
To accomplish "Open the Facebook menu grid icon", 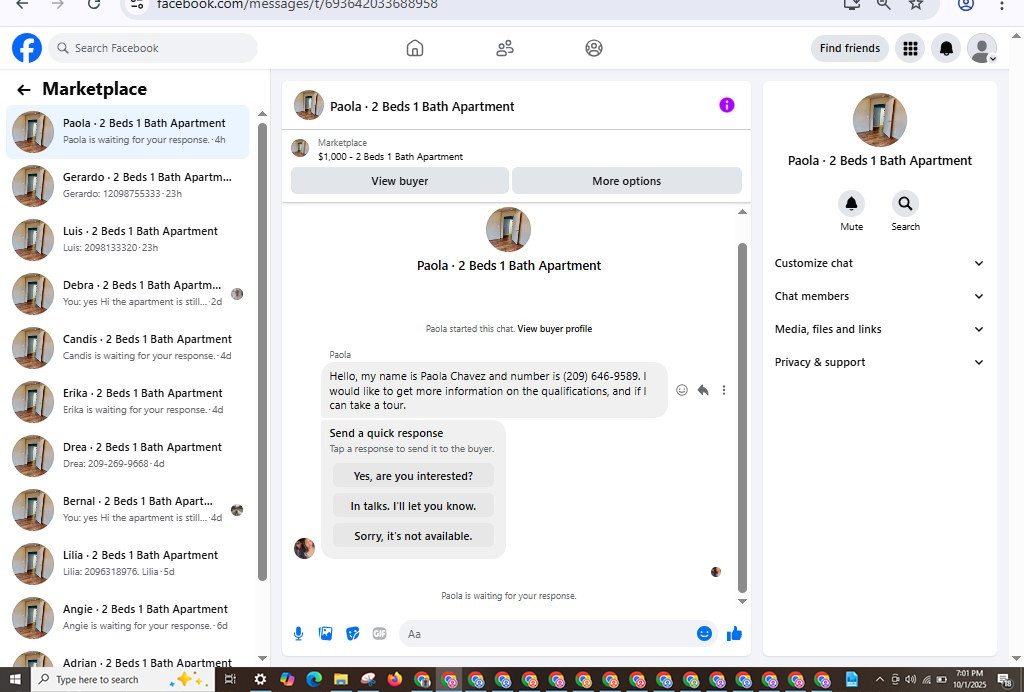I will pos(910,48).
